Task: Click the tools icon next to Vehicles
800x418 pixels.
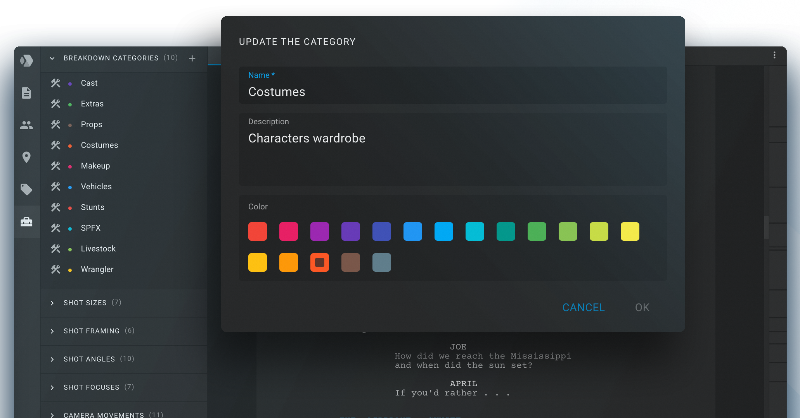Action: click(x=56, y=186)
